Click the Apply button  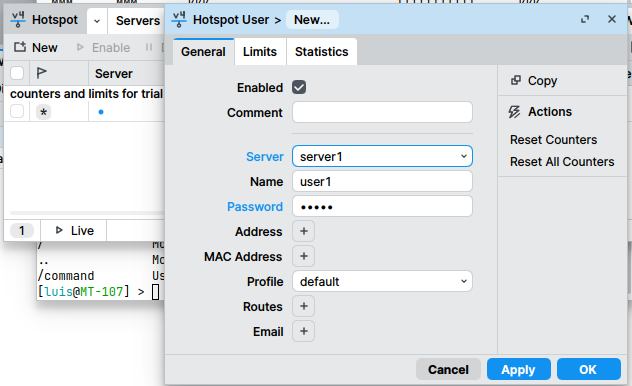[x=518, y=369]
